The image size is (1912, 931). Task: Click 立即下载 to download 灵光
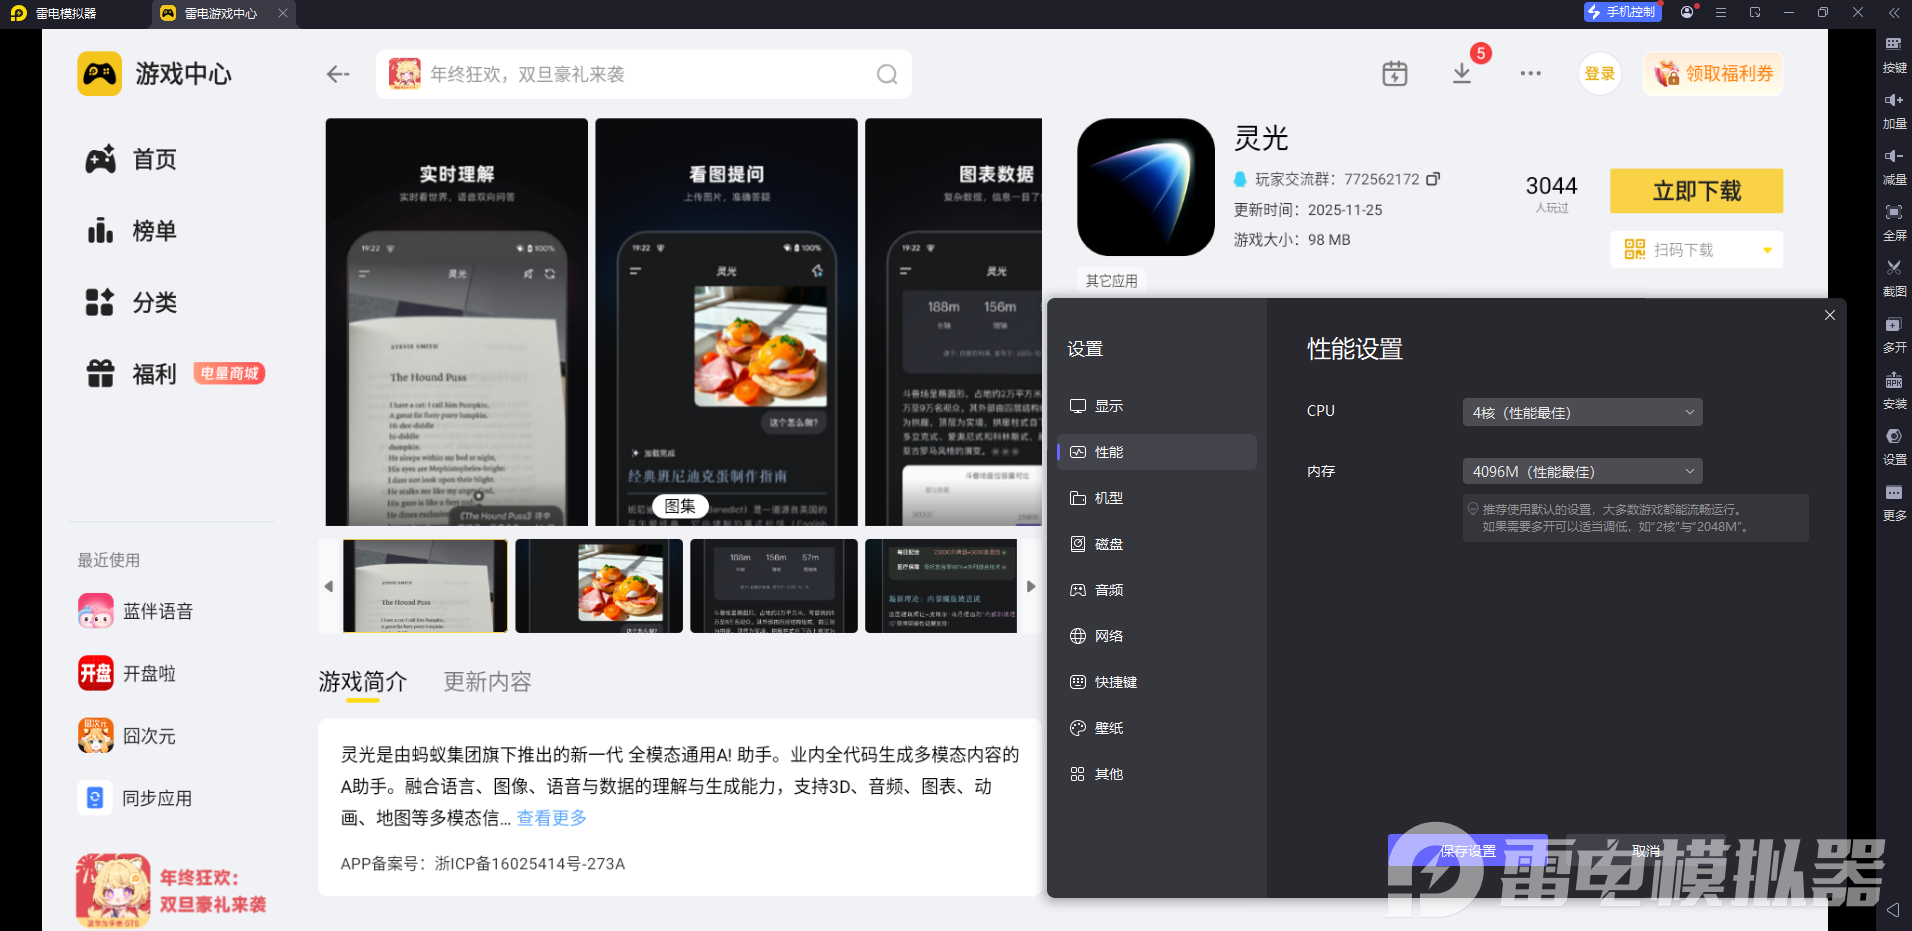1696,191
